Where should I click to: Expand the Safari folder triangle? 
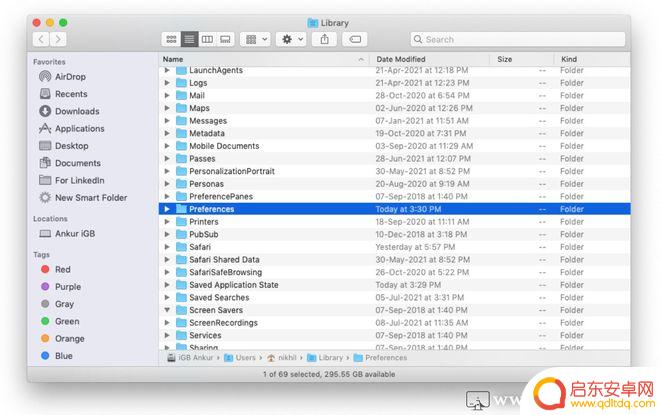click(167, 247)
